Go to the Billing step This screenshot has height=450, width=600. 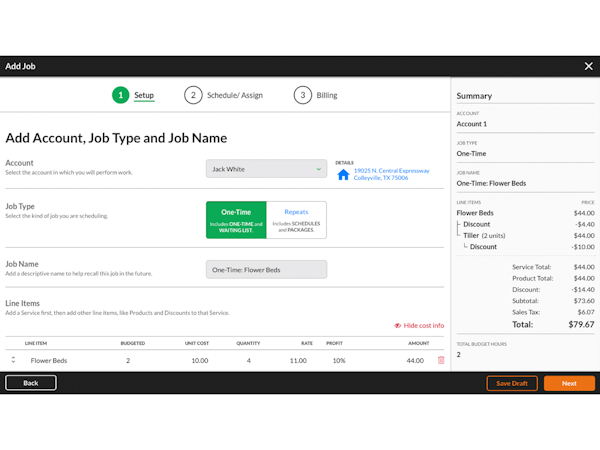point(327,95)
